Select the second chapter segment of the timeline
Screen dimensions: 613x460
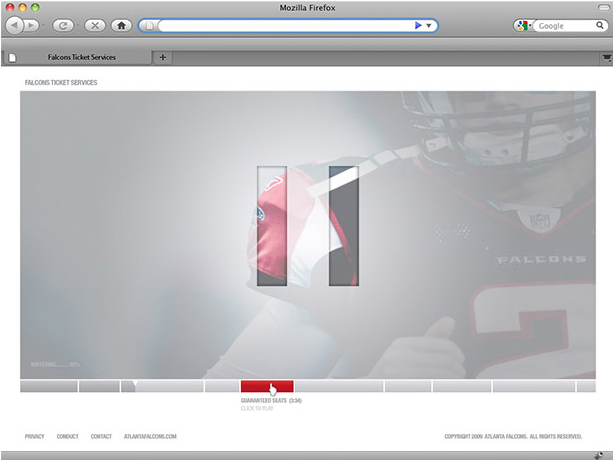[x=99, y=386]
